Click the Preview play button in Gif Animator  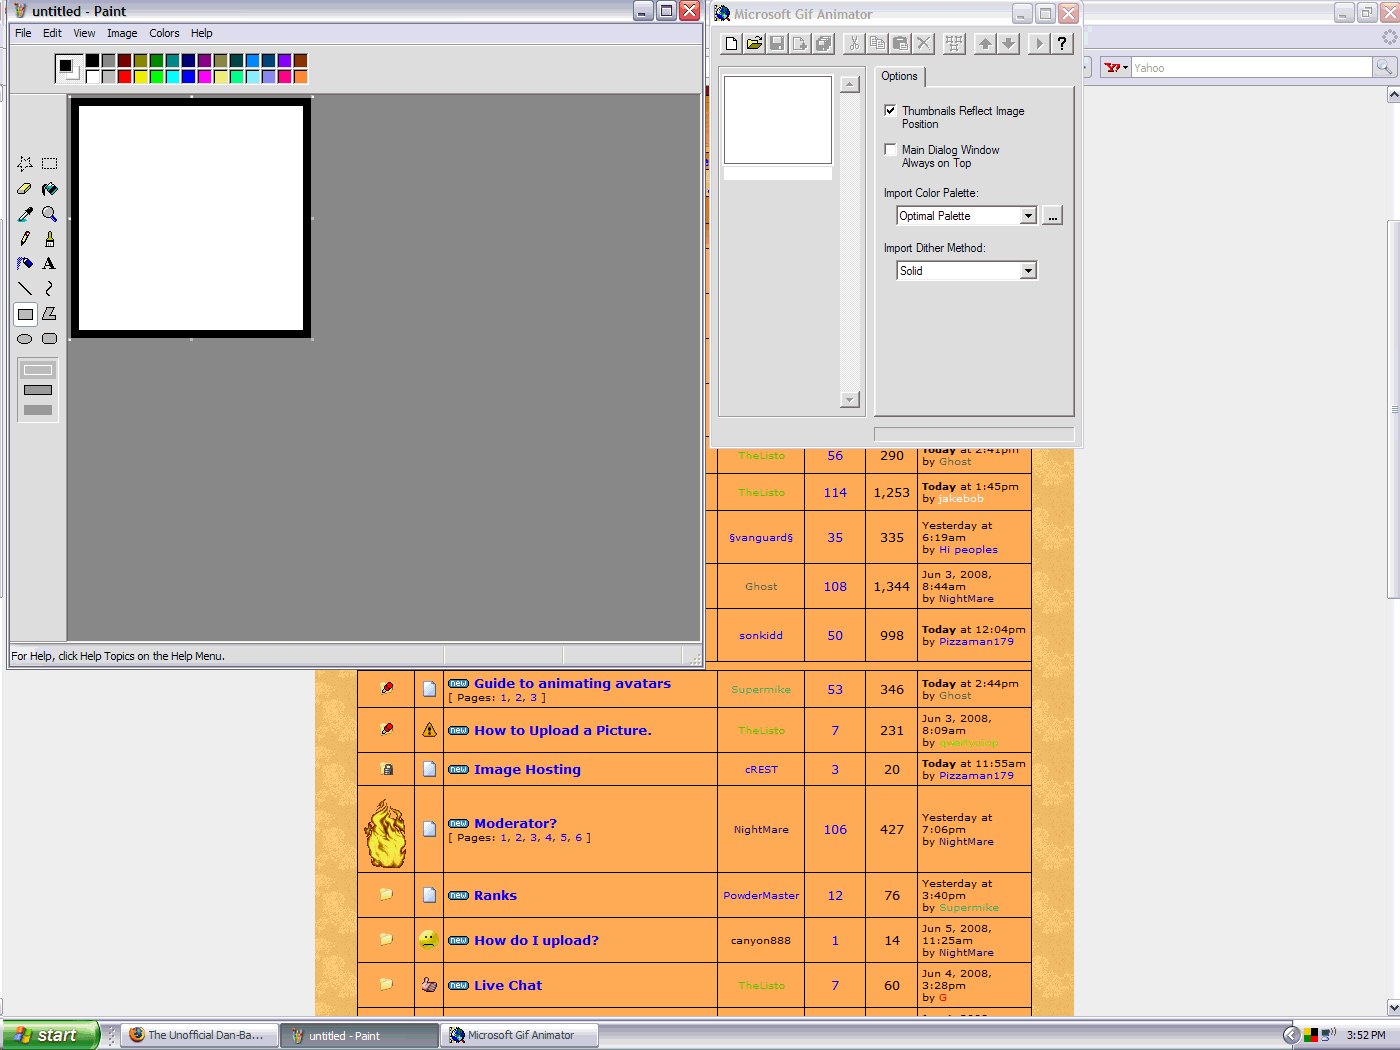pyautogui.click(x=1039, y=43)
